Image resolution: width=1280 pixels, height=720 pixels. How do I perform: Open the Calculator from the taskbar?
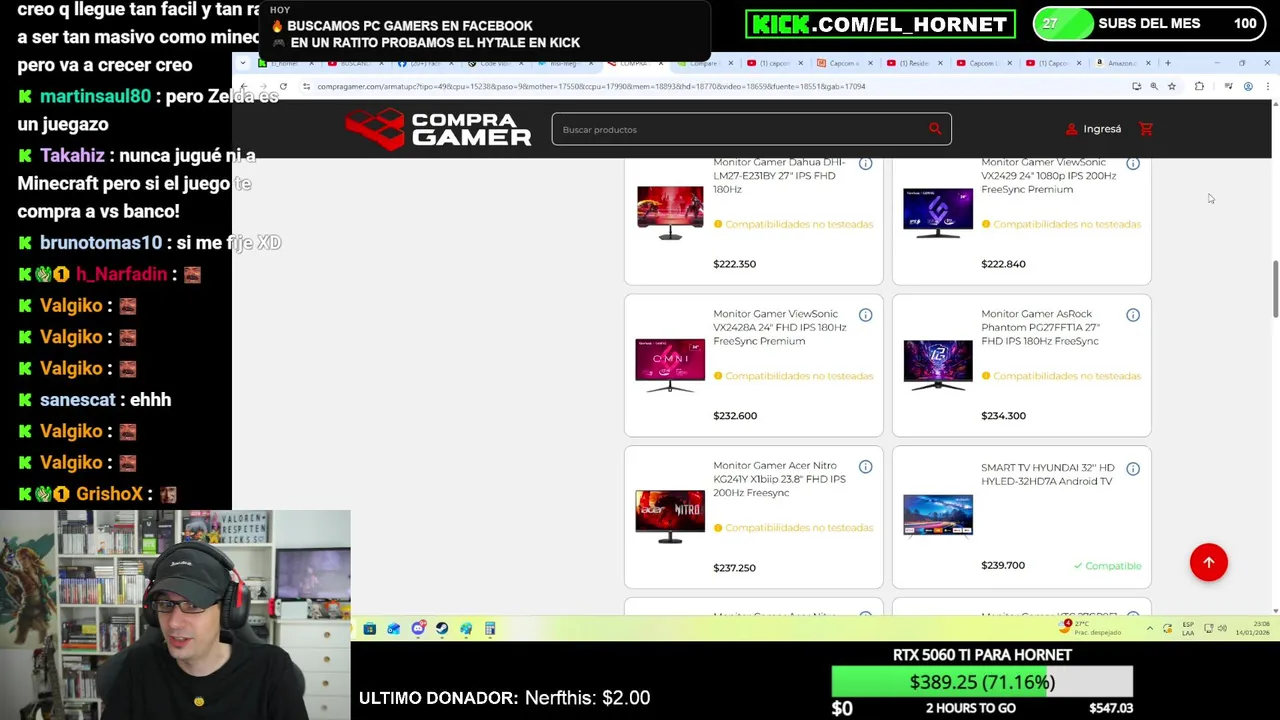490,628
